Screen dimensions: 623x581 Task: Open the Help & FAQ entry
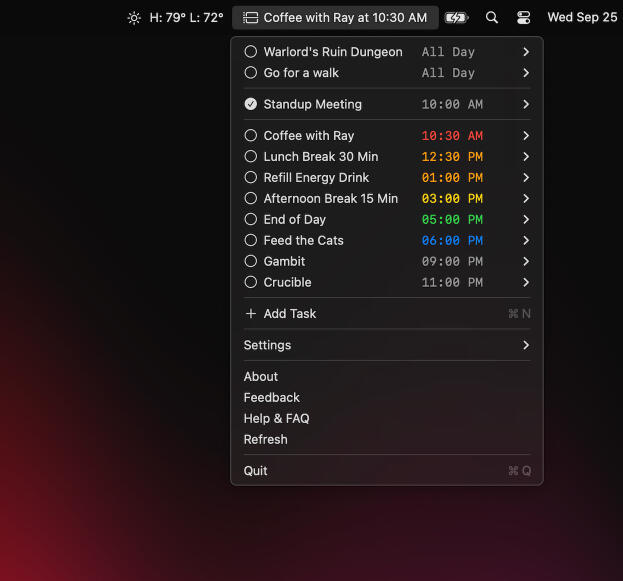point(276,419)
